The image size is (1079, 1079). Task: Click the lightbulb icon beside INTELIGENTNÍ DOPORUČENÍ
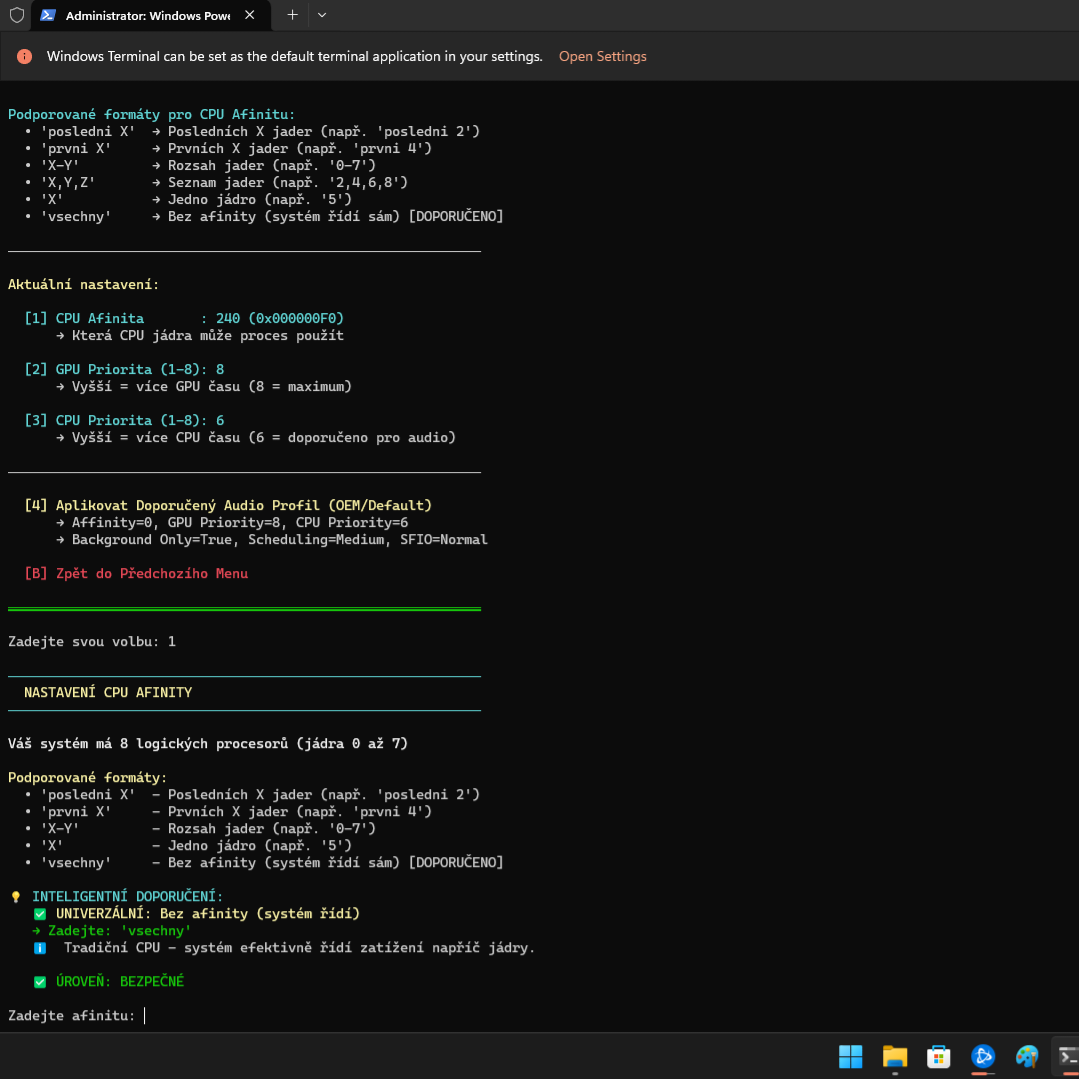point(15,897)
